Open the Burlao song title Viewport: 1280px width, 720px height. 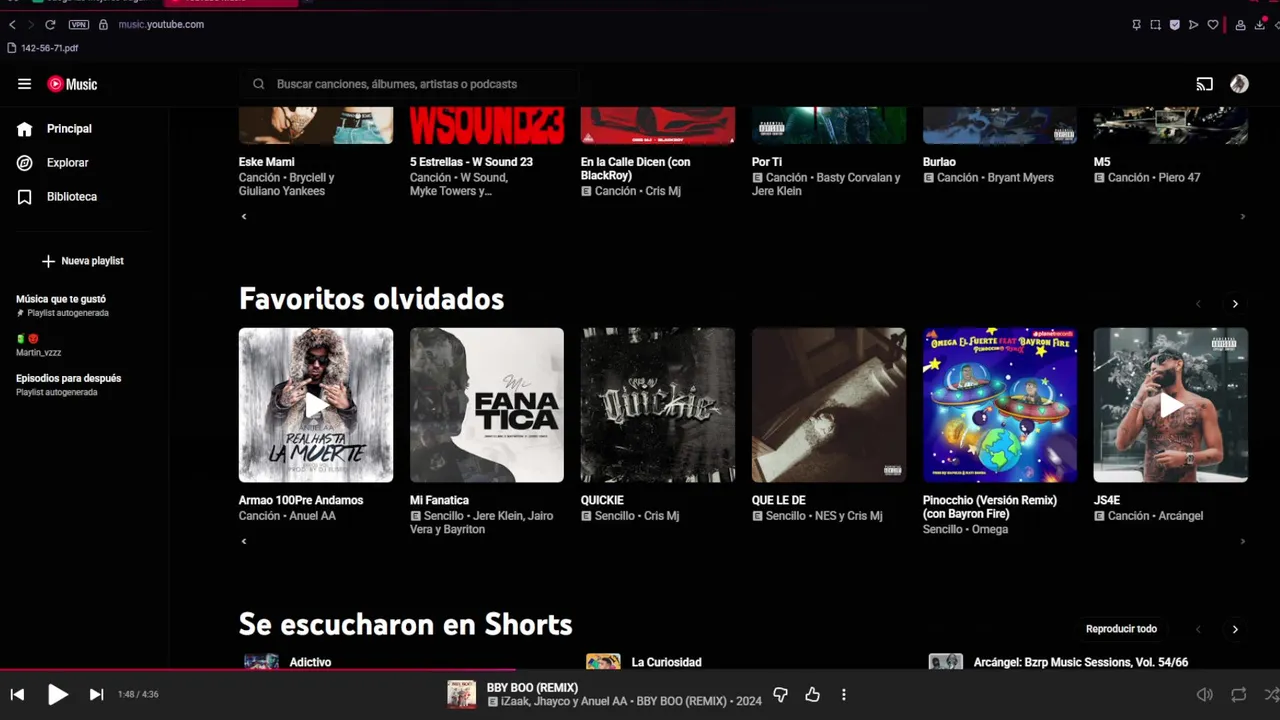click(x=939, y=162)
